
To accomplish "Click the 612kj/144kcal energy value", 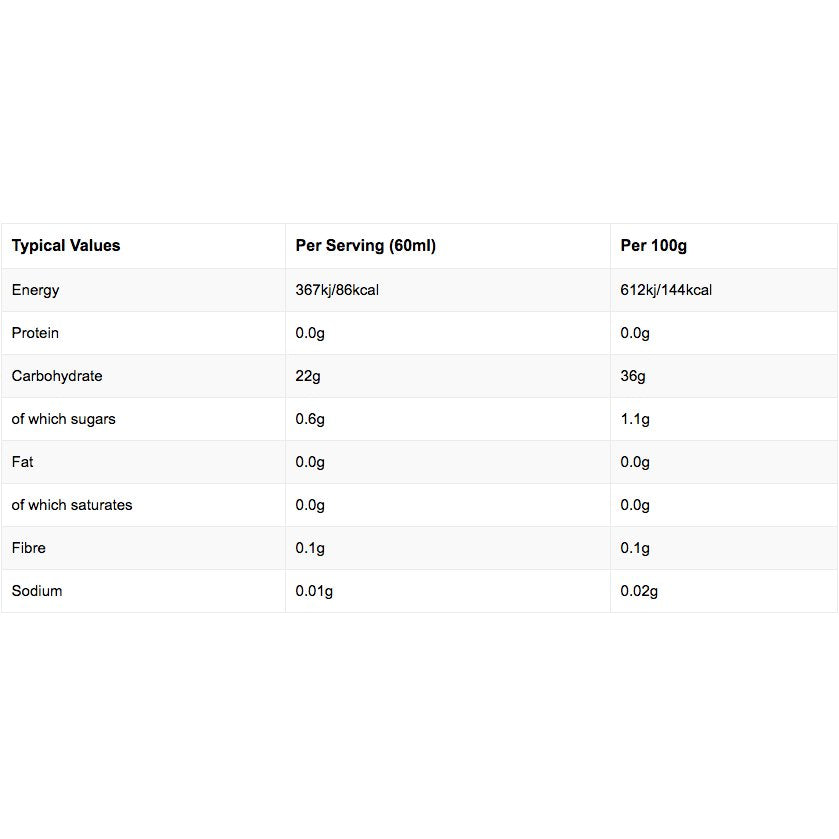I will (x=666, y=290).
